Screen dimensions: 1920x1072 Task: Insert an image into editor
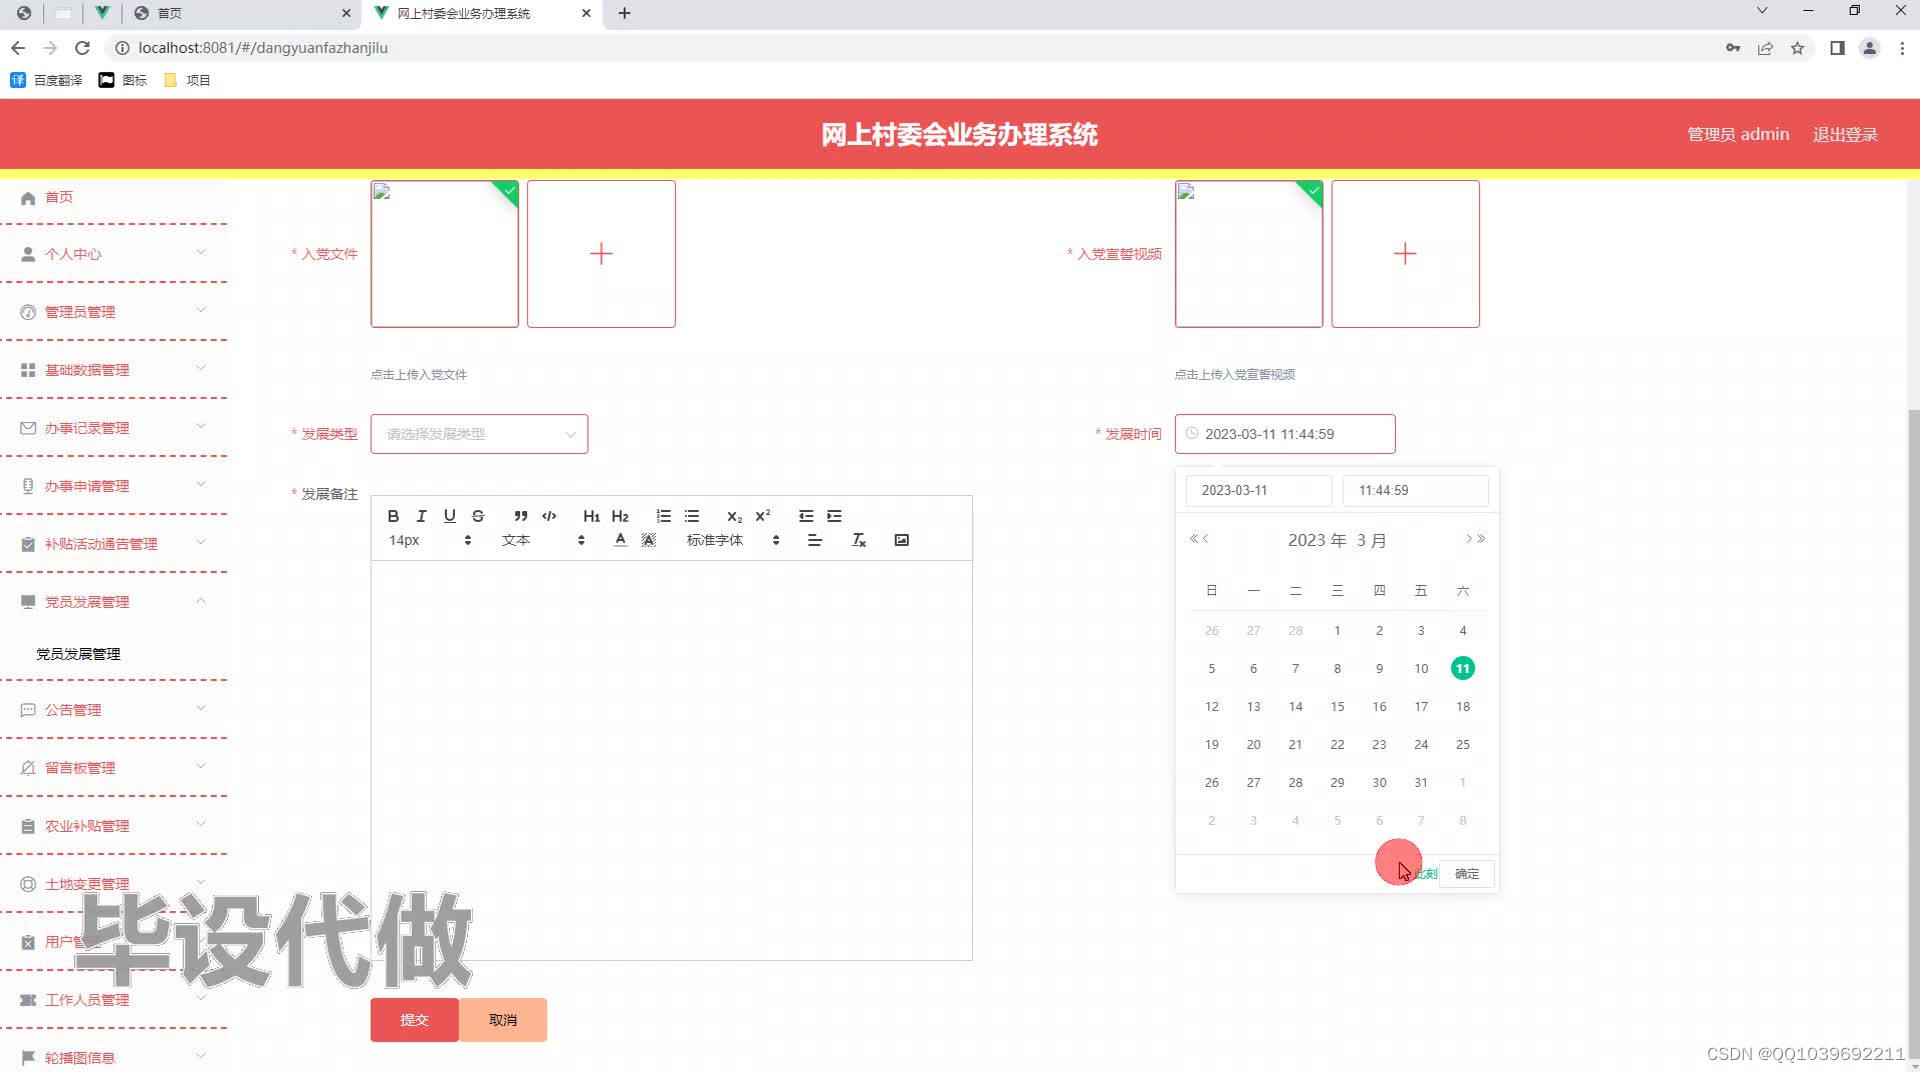point(902,540)
